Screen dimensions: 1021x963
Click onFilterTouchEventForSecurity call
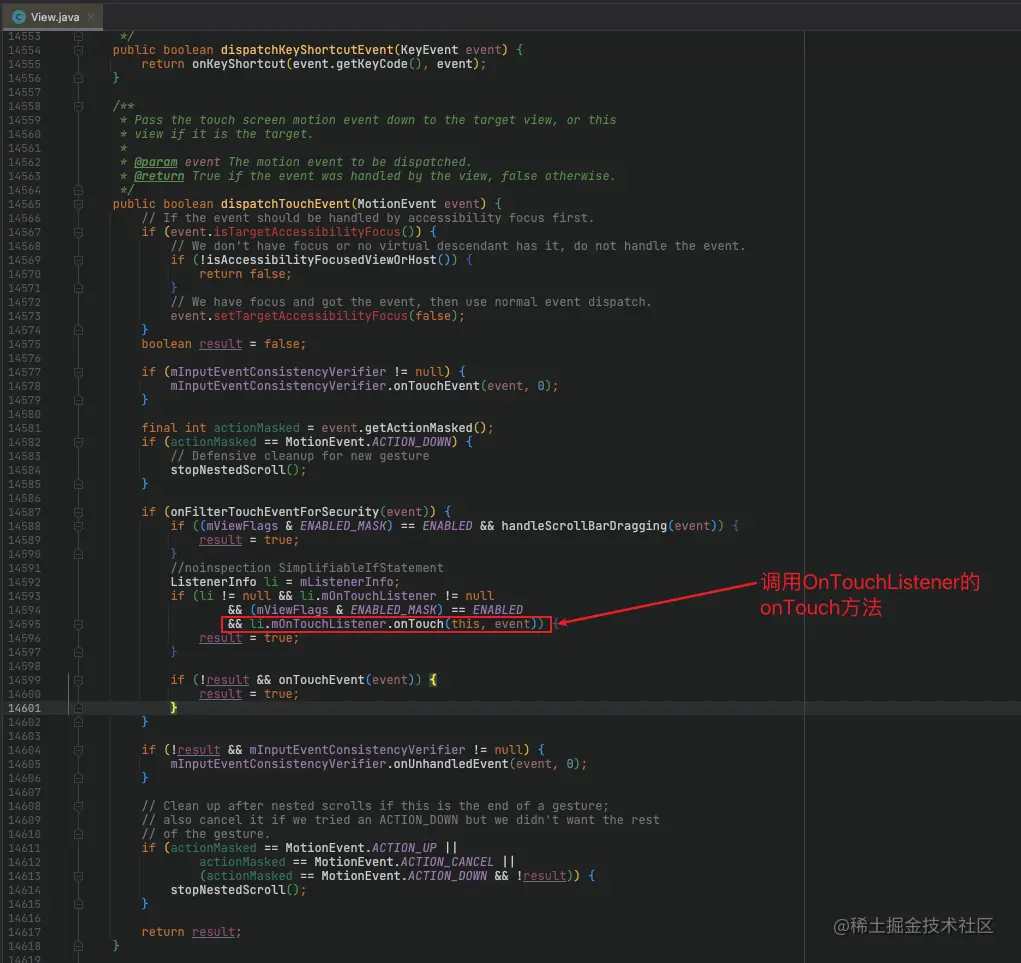(274, 512)
